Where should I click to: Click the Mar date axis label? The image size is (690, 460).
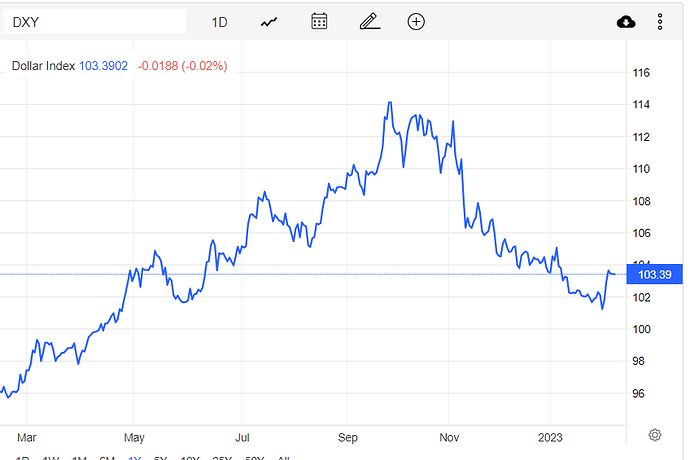[26, 437]
